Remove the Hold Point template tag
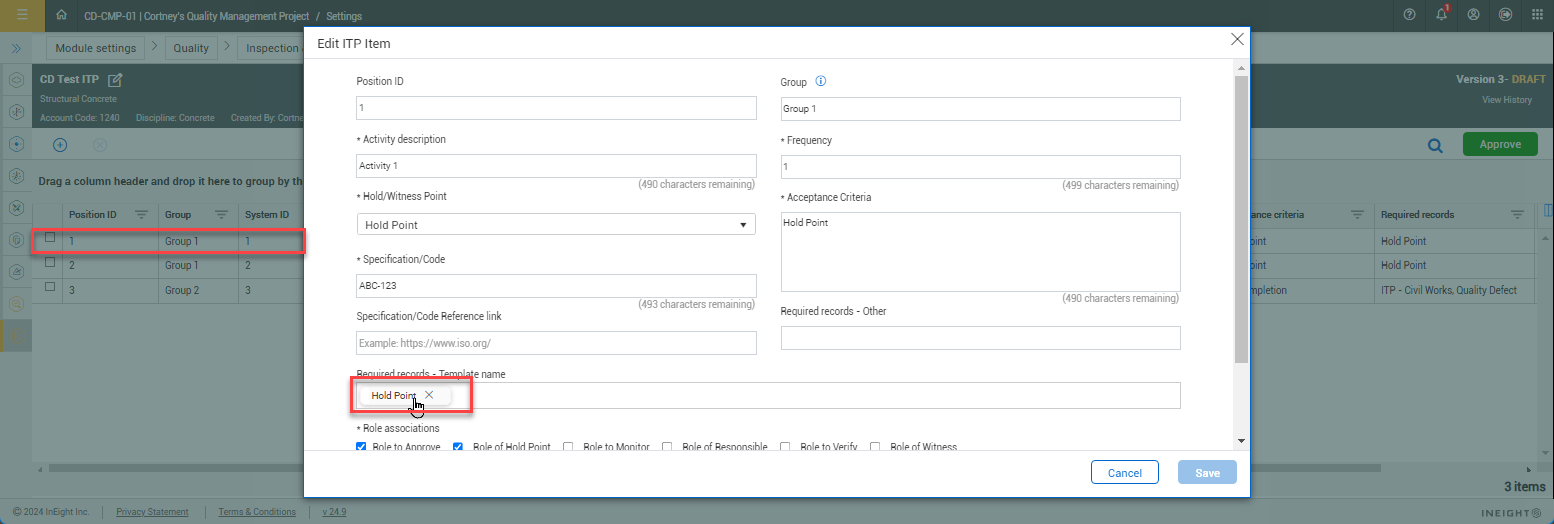 pyautogui.click(x=429, y=395)
